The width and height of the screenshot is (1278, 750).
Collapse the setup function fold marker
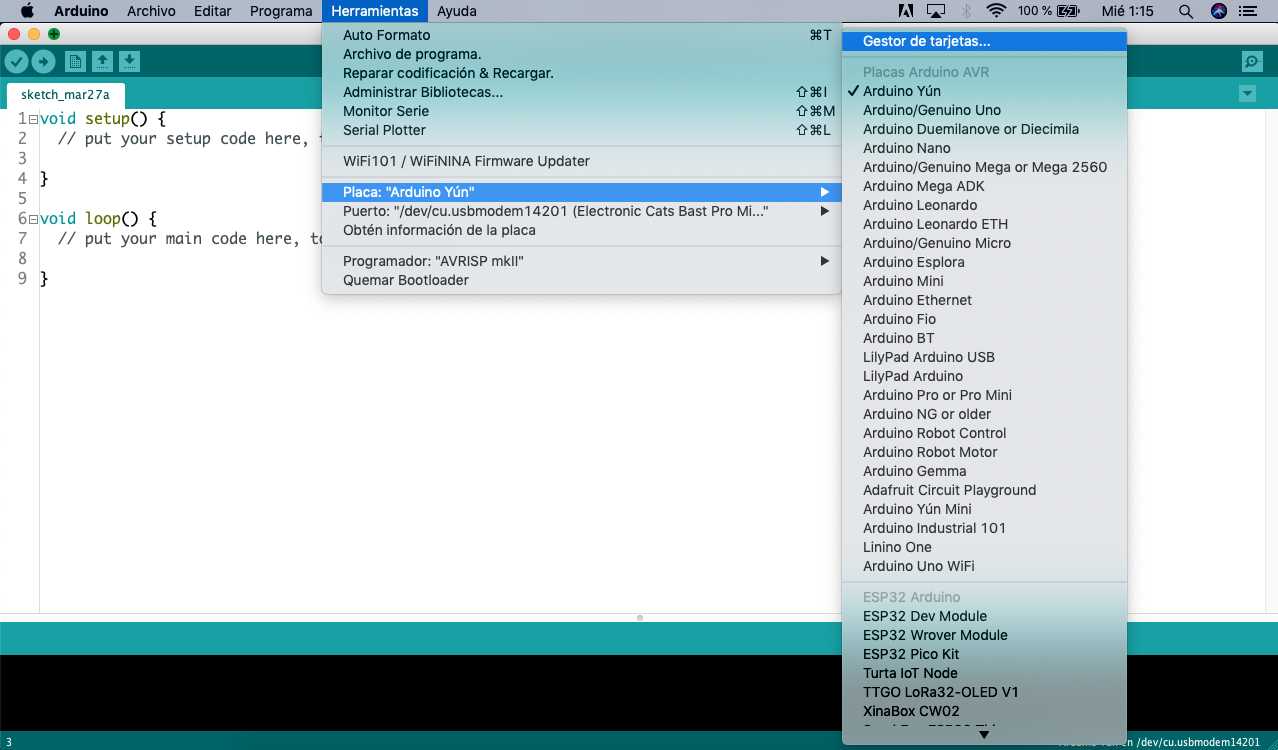33,119
